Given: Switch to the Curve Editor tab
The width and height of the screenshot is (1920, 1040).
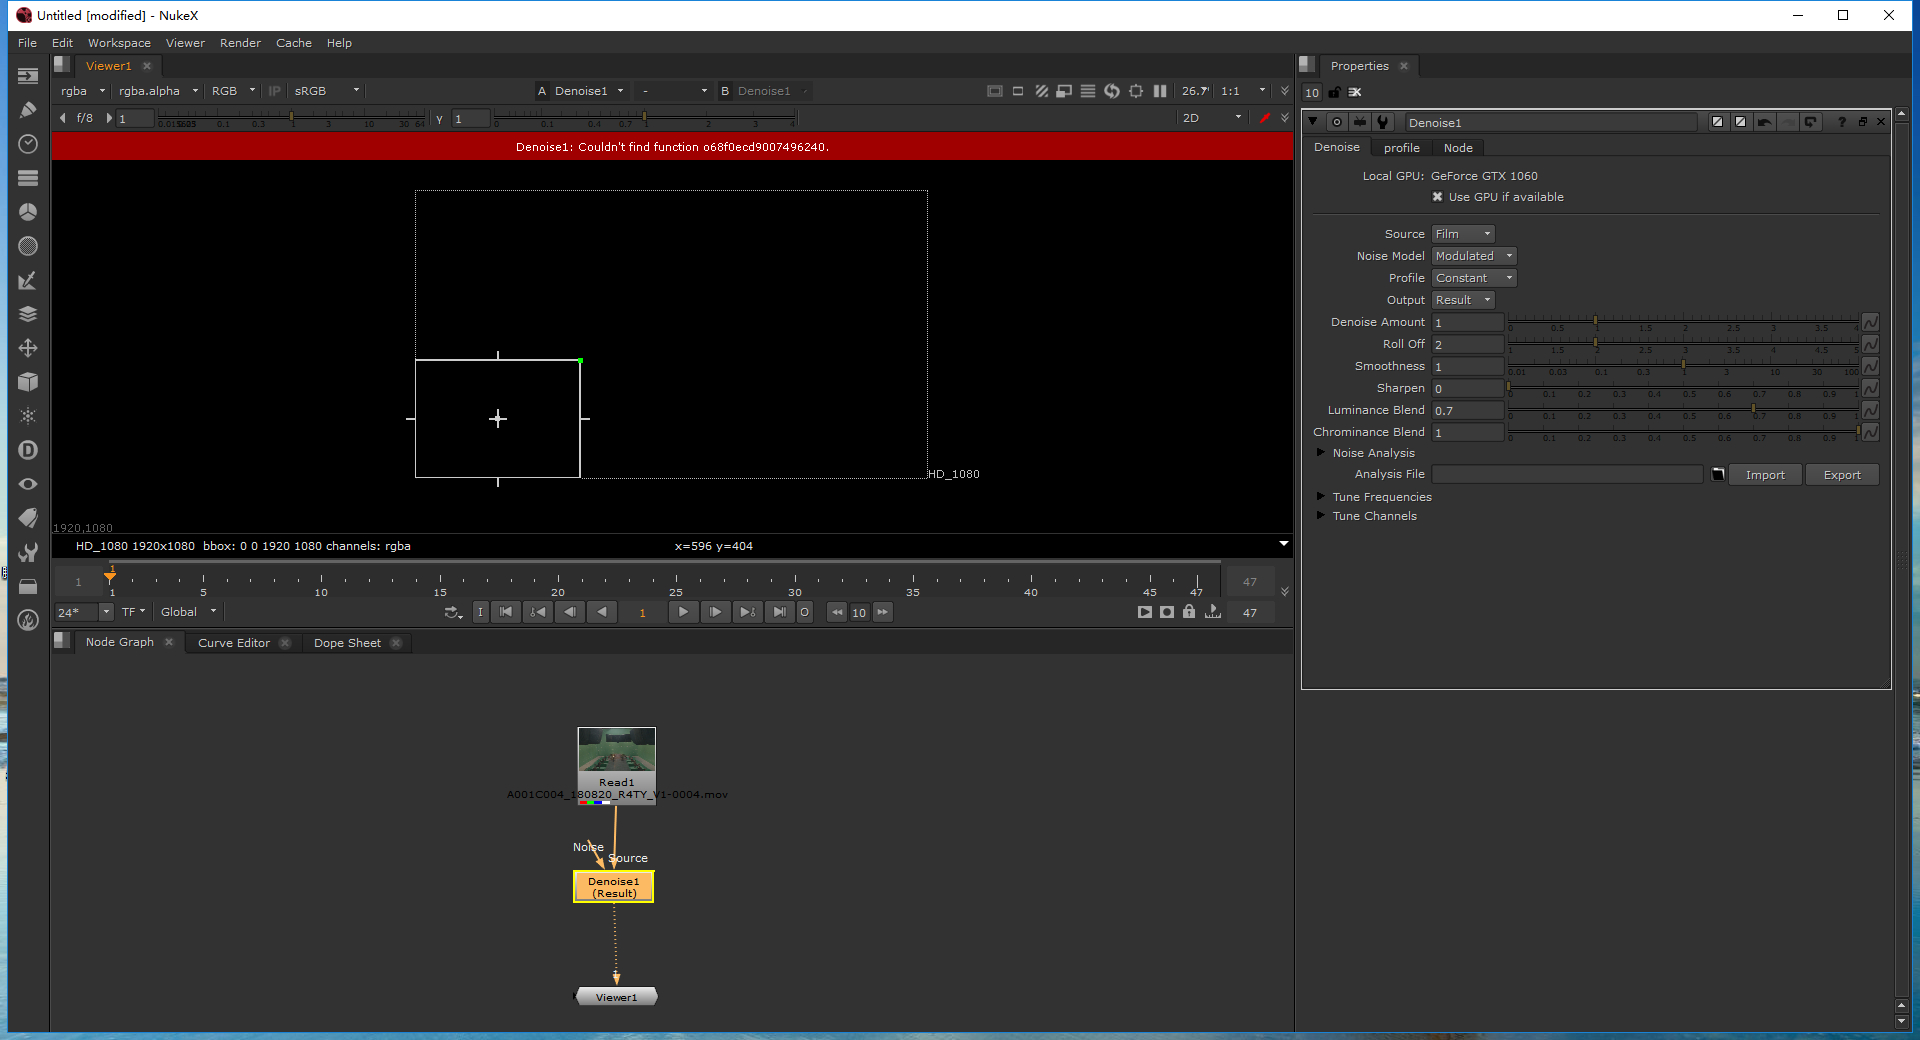Looking at the screenshot, I should click(x=234, y=643).
